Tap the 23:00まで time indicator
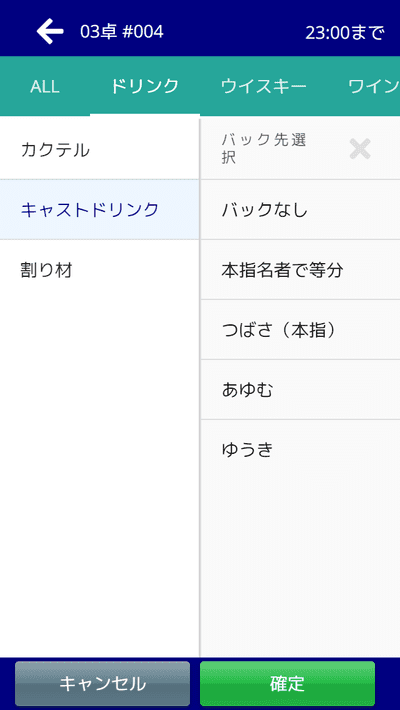Image resolution: width=400 pixels, height=710 pixels. pyautogui.click(x=345, y=32)
